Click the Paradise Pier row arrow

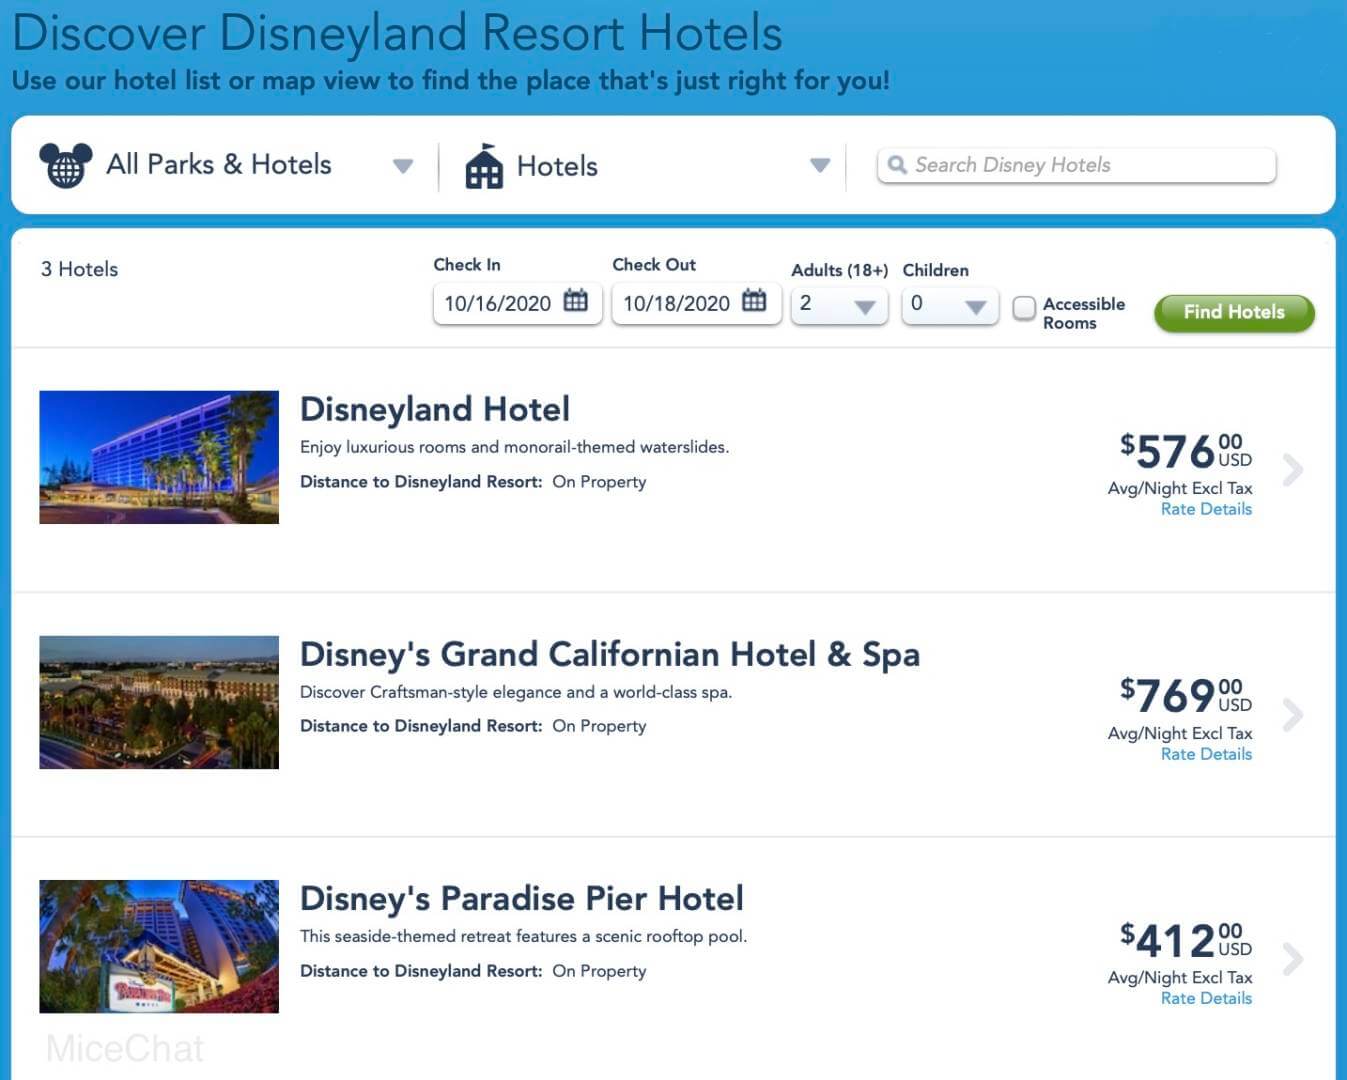[1293, 958]
